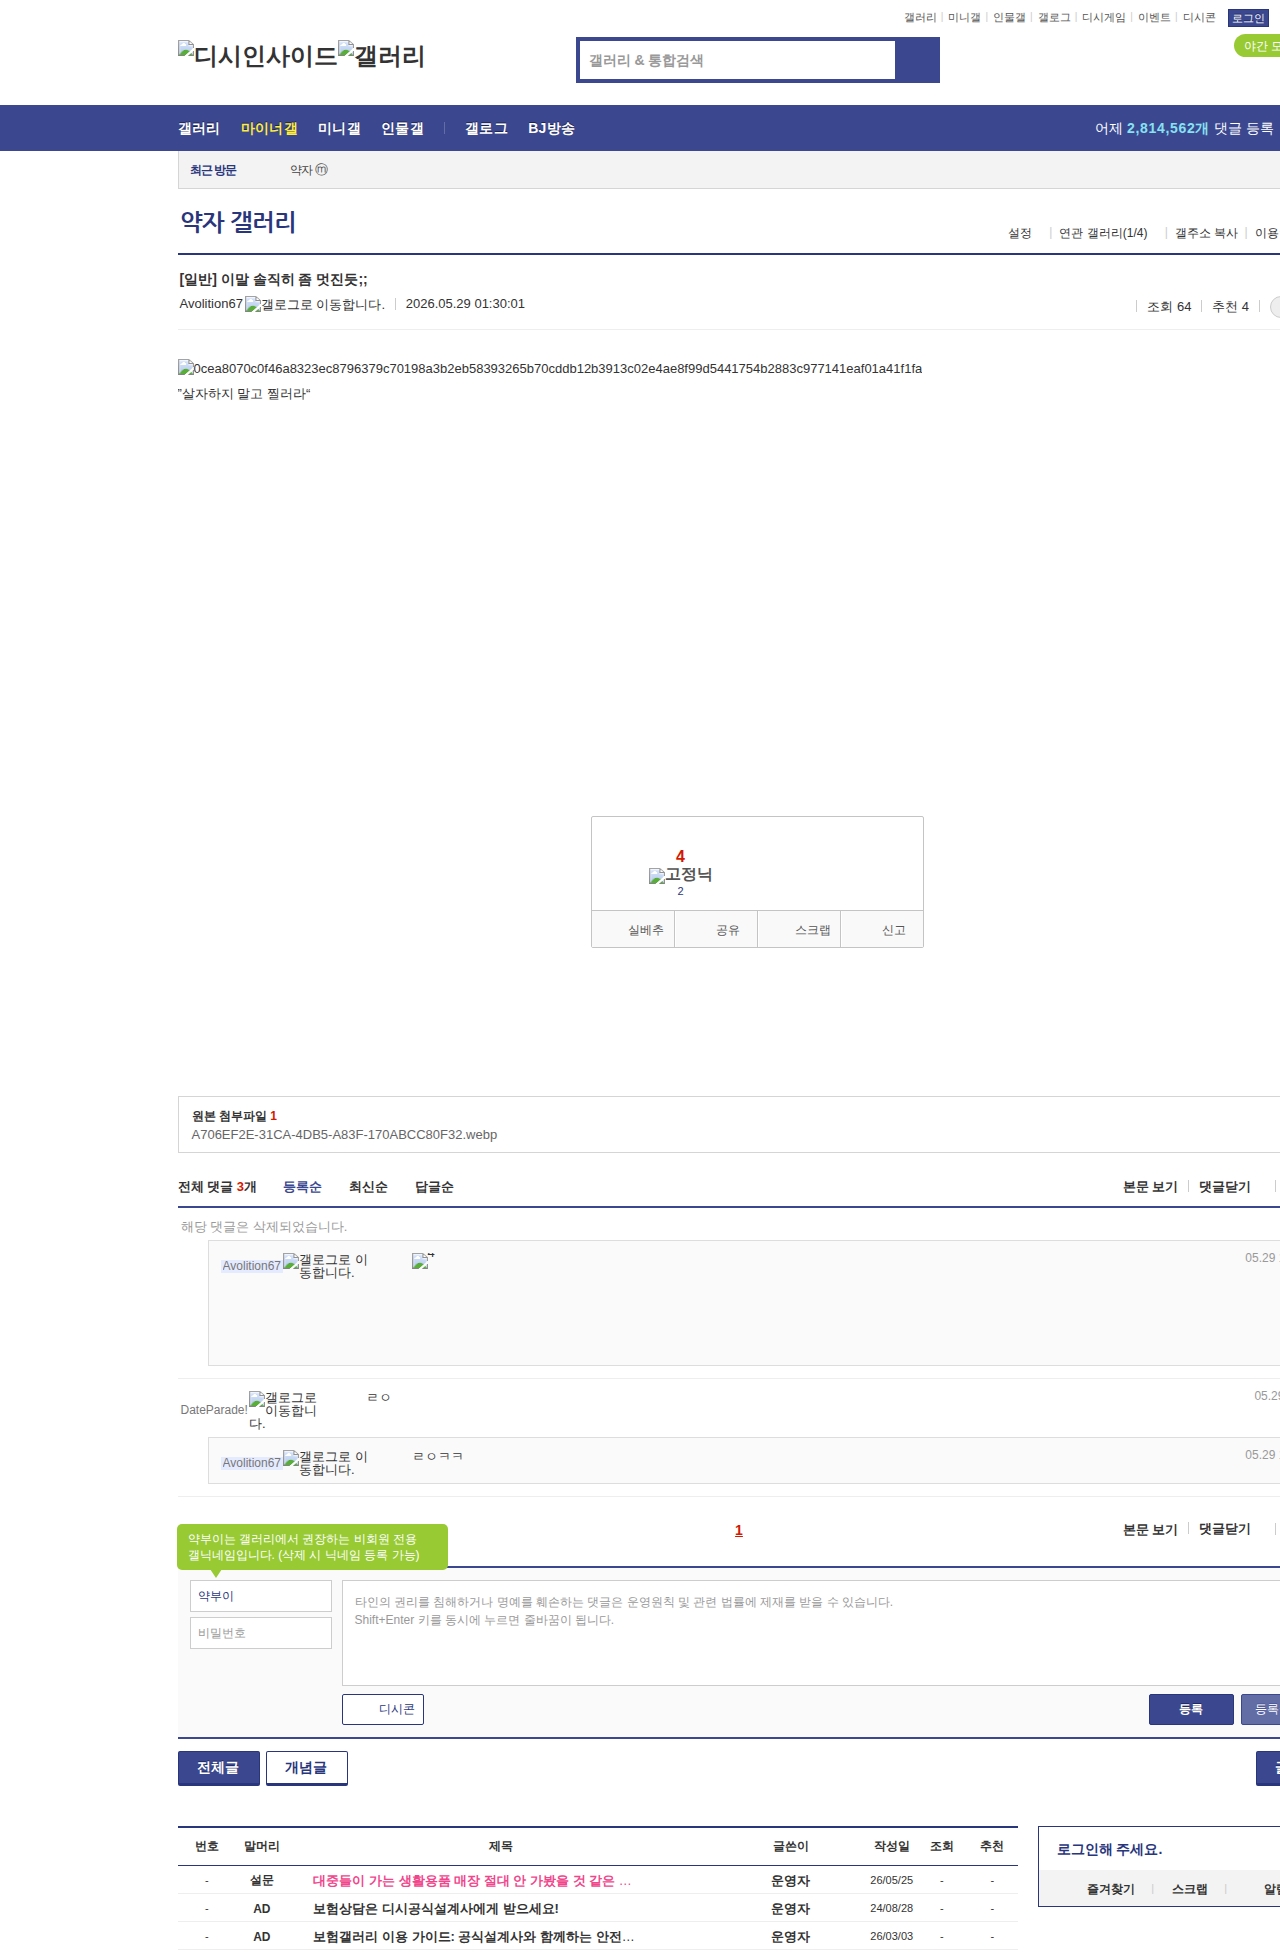This screenshot has width=1280, height=1956.
Task: Collapse comments with lower 댓글닫기
Action: [1225, 1529]
